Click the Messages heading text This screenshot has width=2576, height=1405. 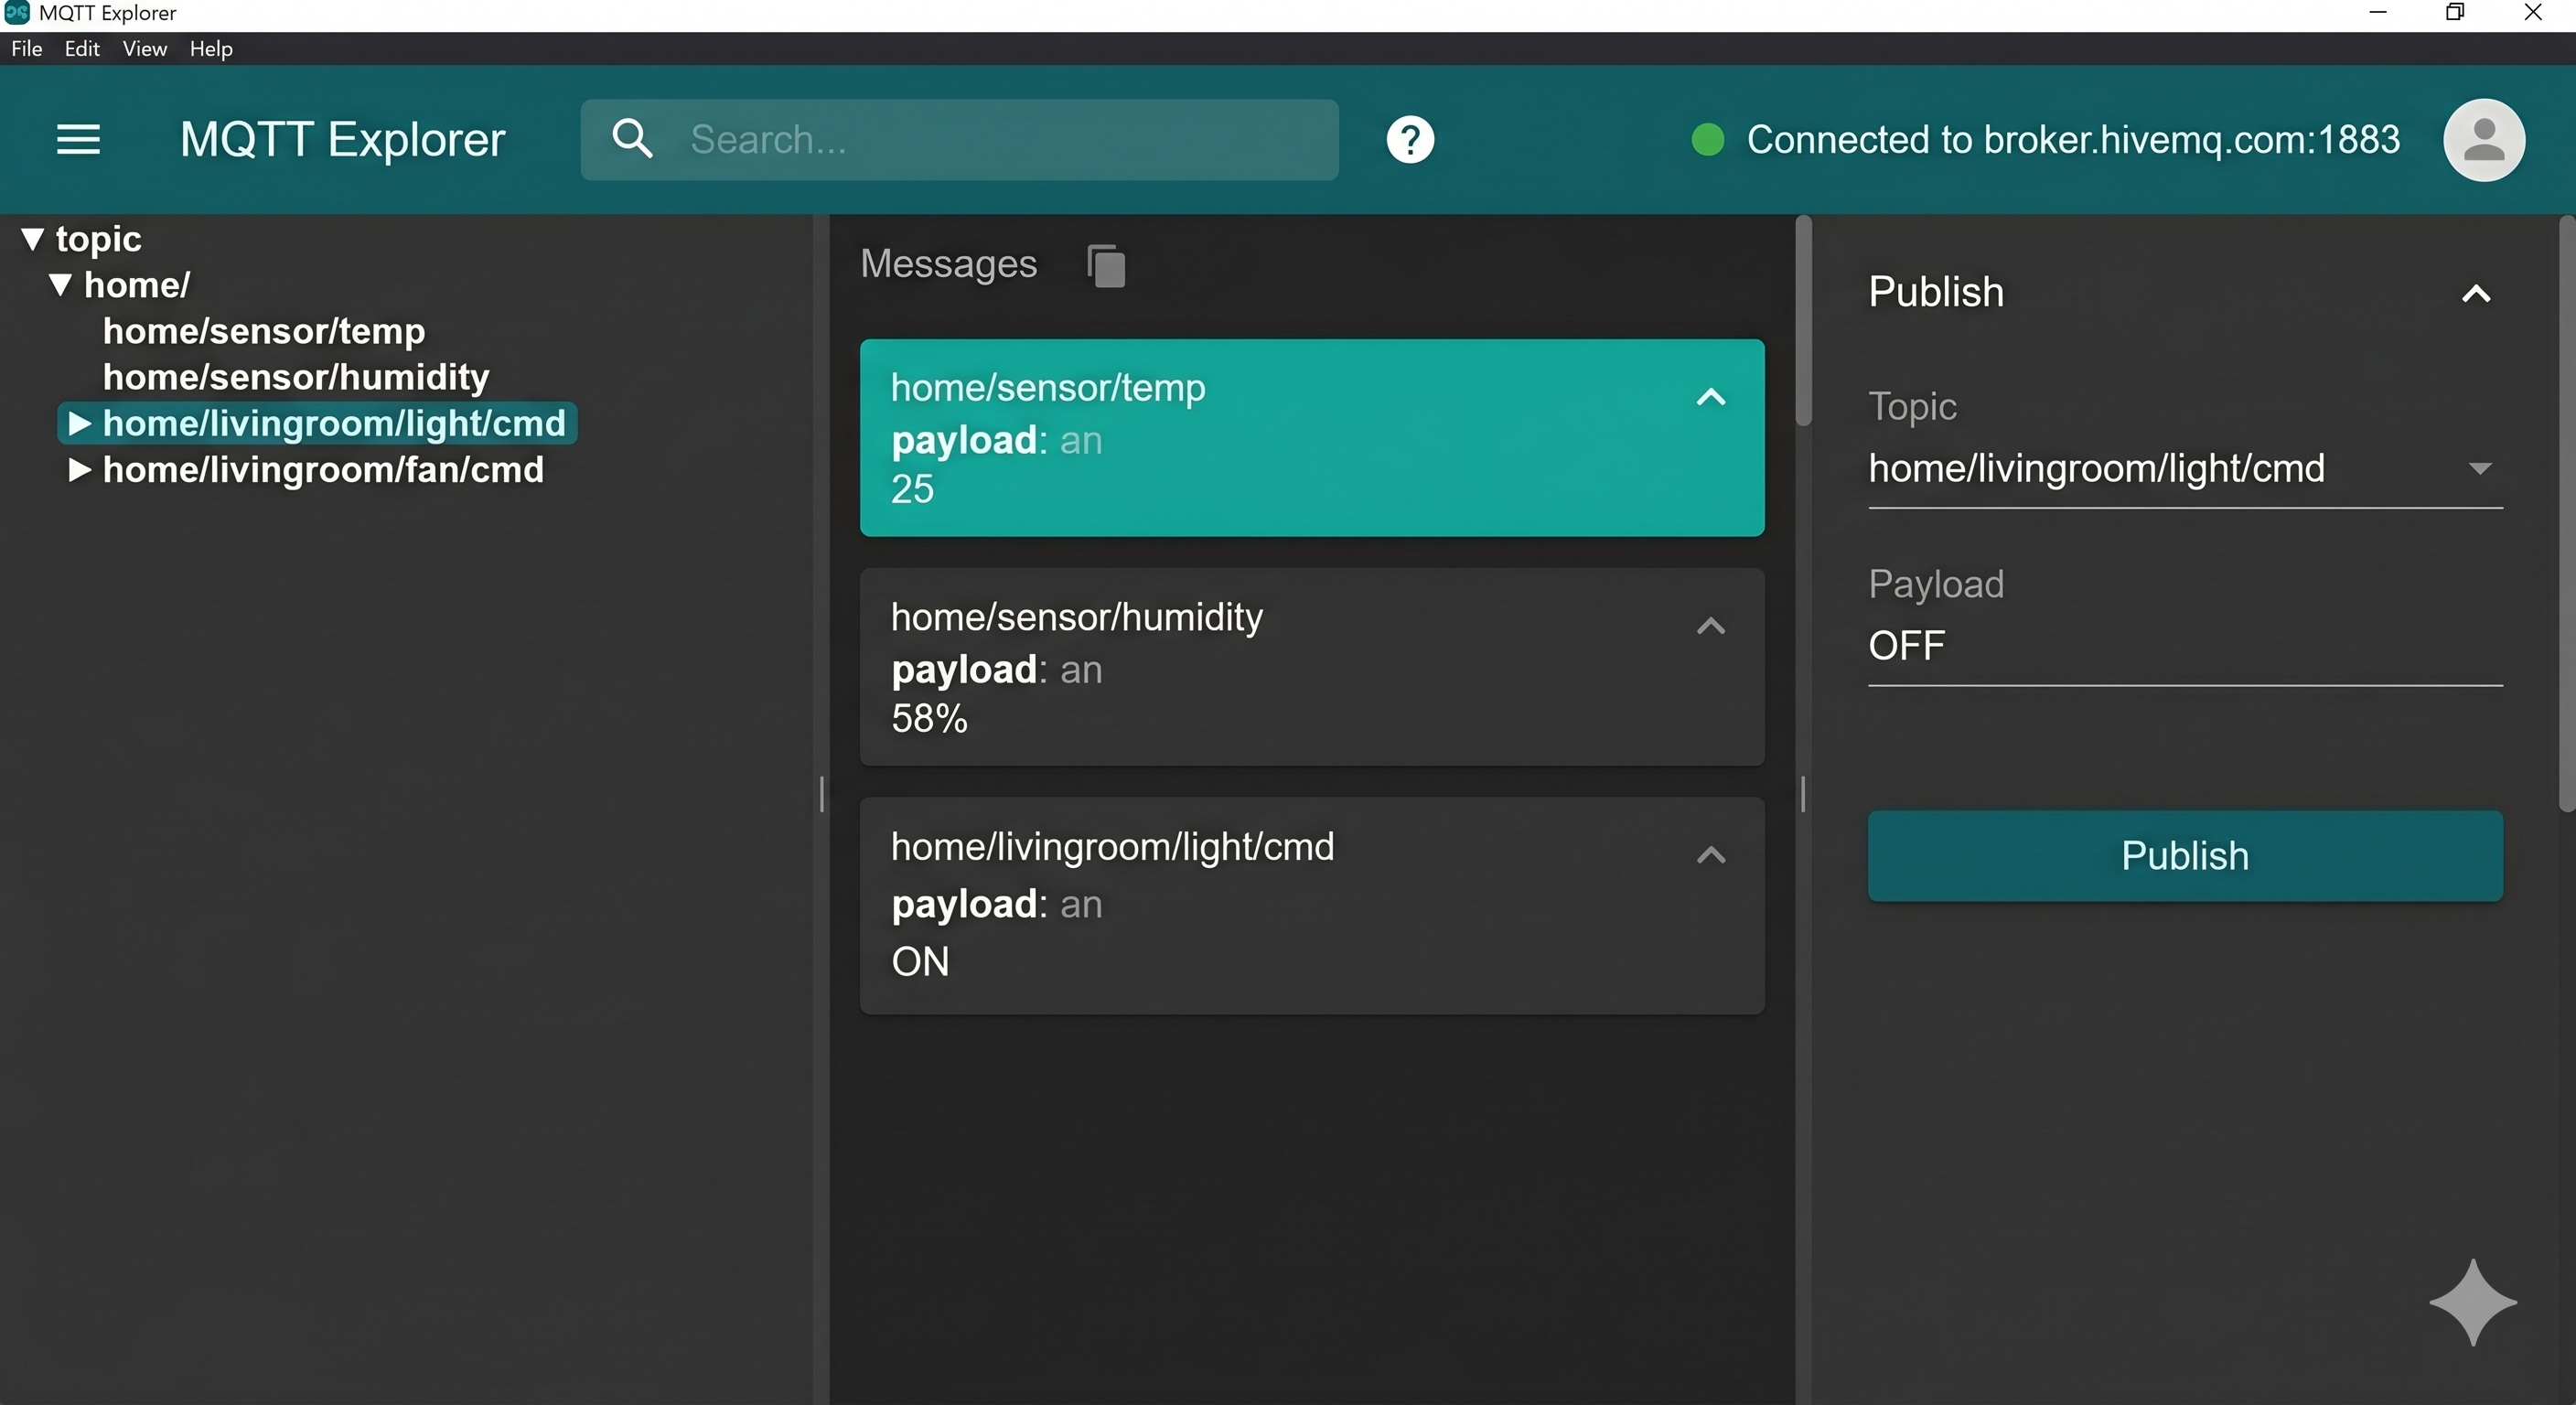coord(948,264)
